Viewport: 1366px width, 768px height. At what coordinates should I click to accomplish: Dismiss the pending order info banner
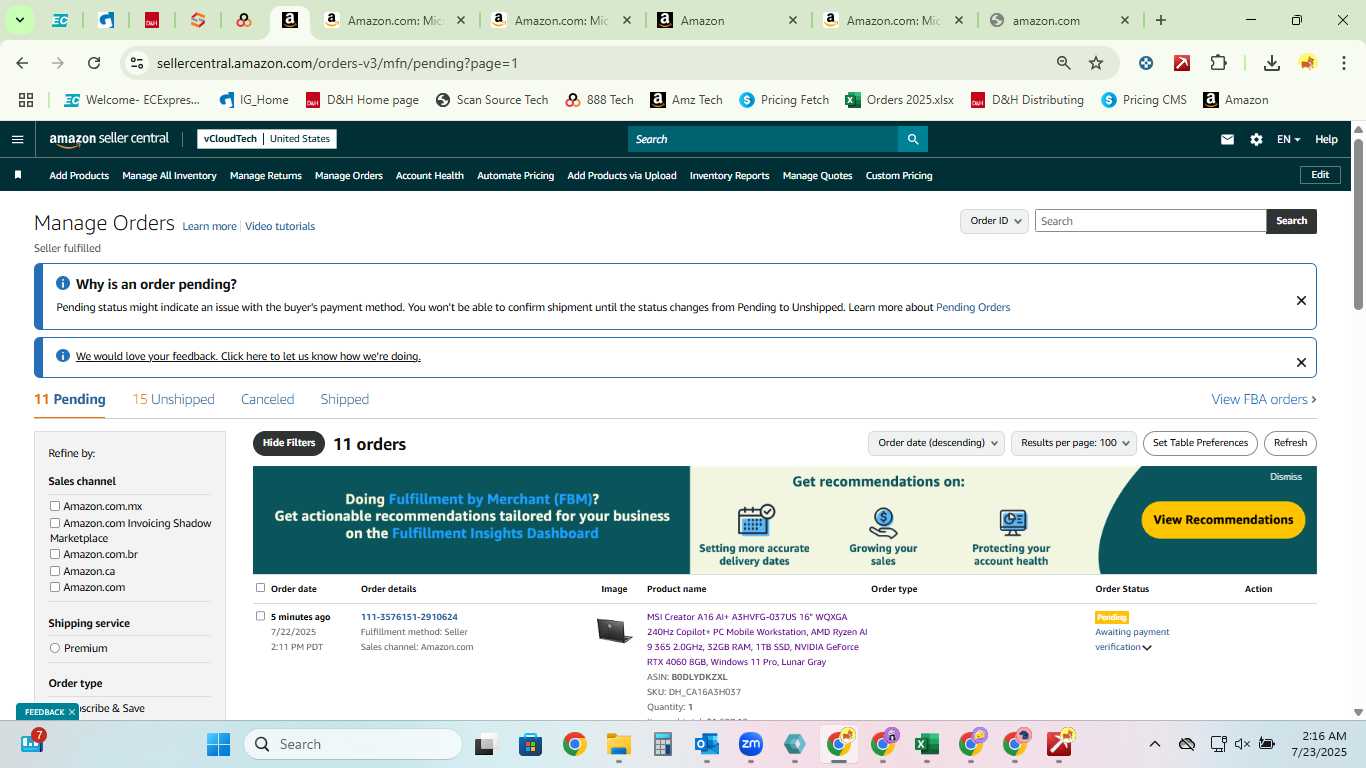click(x=1301, y=300)
